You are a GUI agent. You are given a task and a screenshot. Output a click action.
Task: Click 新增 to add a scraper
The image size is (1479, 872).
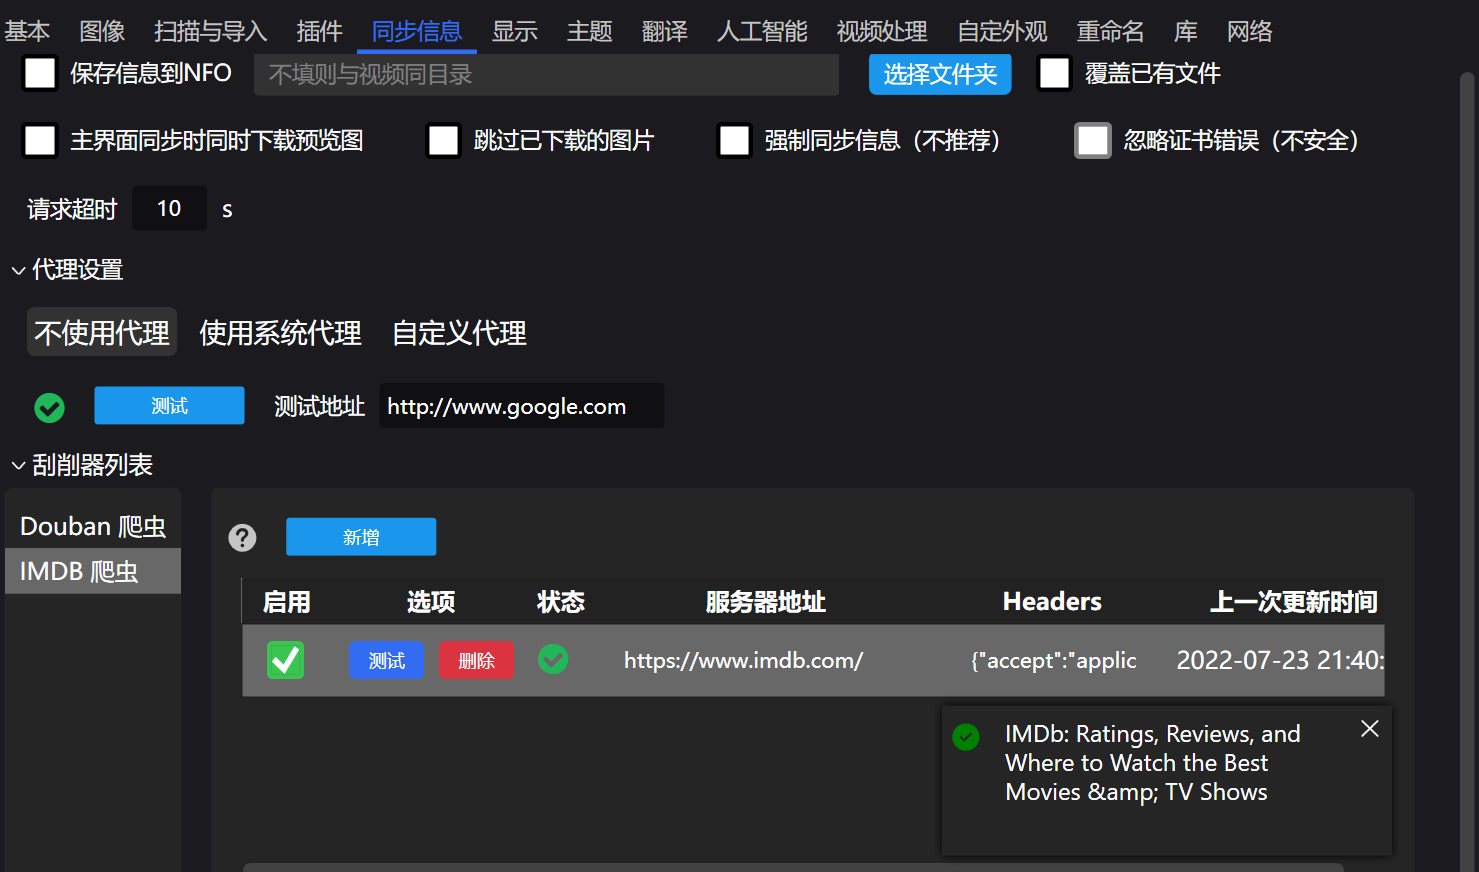pyautogui.click(x=361, y=536)
